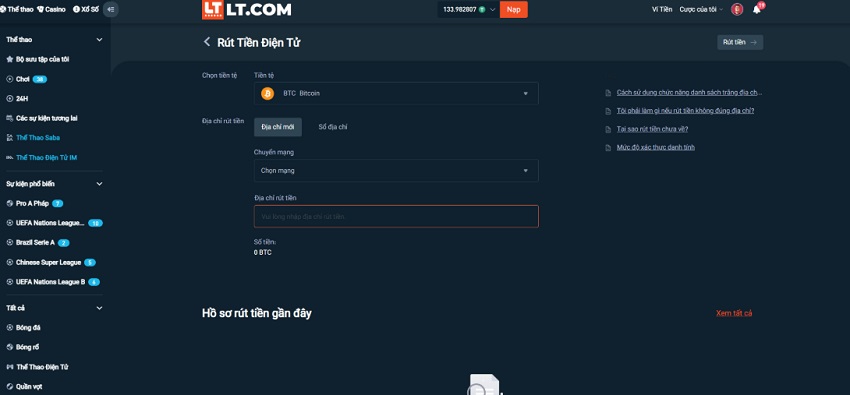
Task: Open Tại sao rút tiền chưa về link
Action: [653, 129]
